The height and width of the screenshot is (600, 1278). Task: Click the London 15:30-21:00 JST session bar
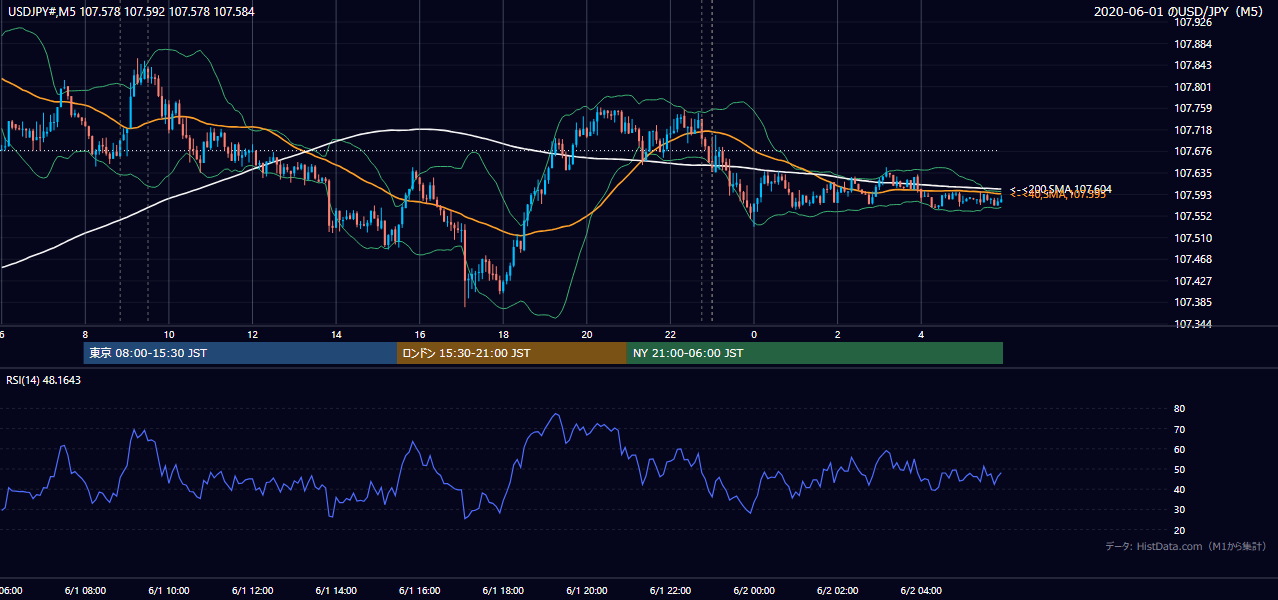pos(512,353)
